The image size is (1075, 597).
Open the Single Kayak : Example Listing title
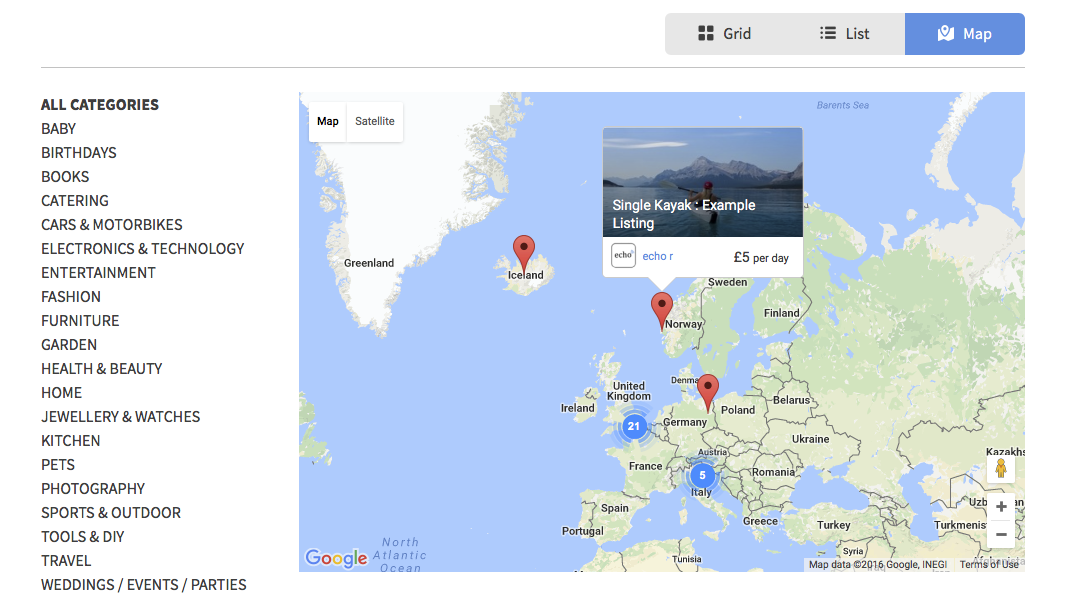tap(684, 214)
